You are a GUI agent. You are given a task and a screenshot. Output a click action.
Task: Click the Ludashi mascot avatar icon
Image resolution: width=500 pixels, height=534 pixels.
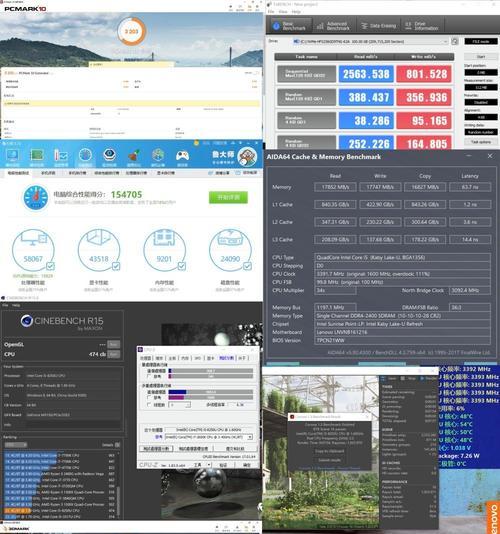click(x=248, y=157)
